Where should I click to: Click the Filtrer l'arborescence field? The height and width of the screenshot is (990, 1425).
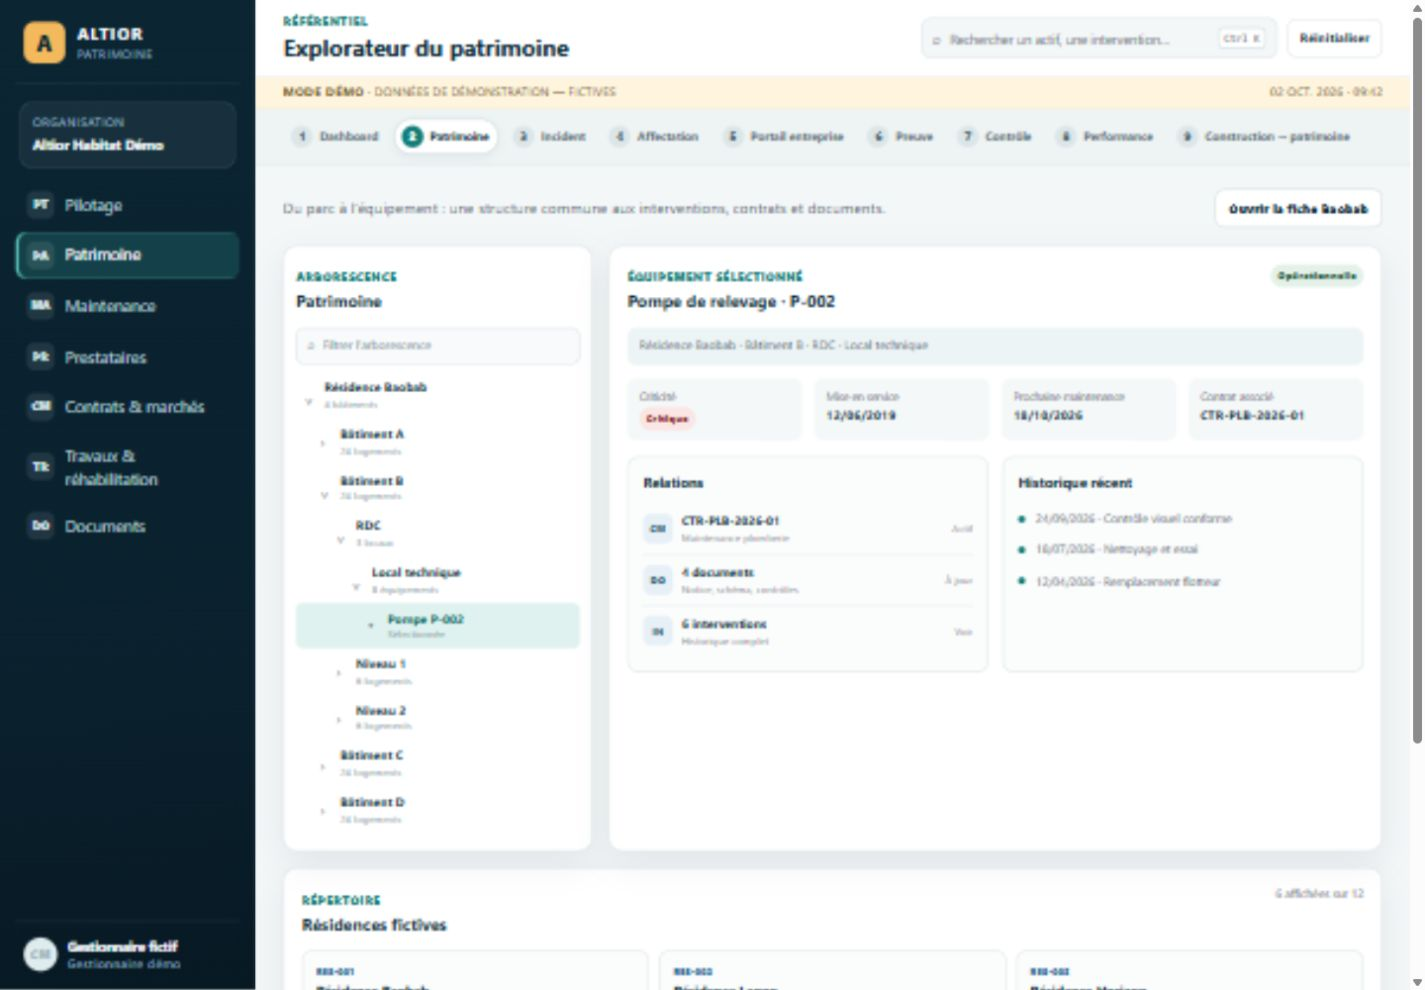tap(438, 345)
